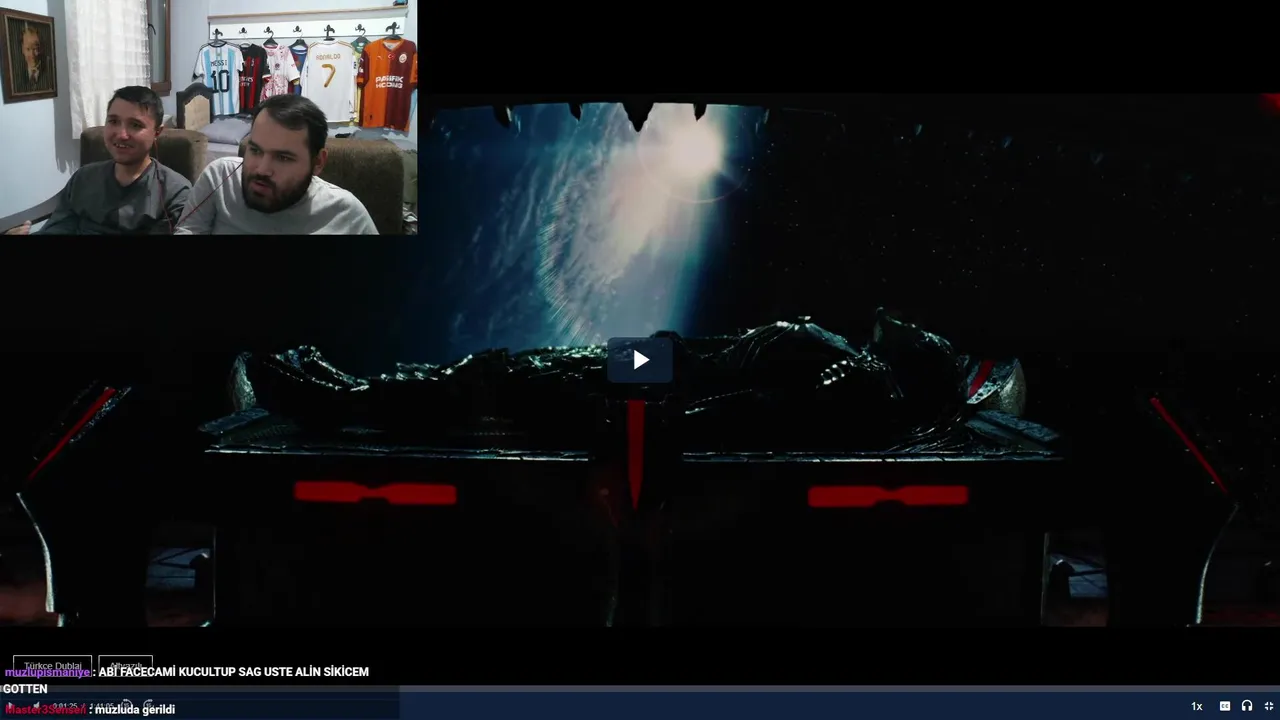
Task: Click the muzlupismaniye chat username
Action: point(47,672)
